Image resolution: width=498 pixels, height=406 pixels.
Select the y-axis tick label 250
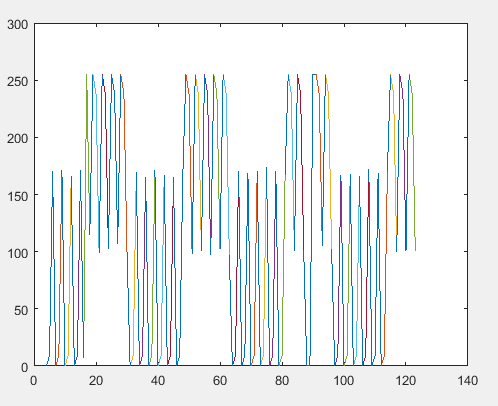pyautogui.click(x=18, y=81)
